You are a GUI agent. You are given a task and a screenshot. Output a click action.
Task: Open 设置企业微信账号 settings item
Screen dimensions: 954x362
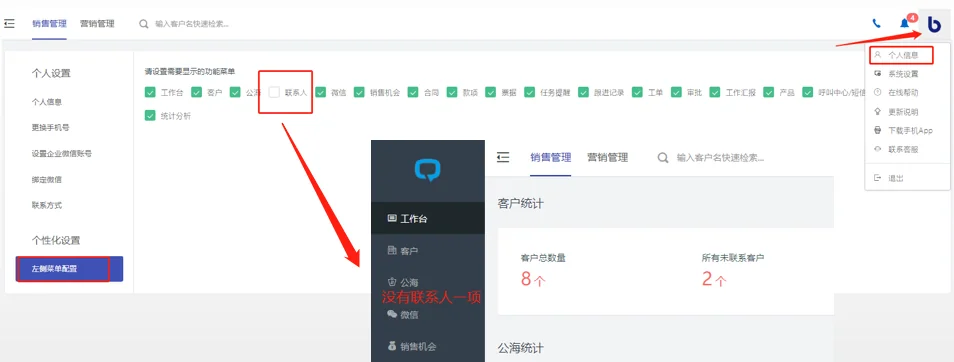[62, 154]
